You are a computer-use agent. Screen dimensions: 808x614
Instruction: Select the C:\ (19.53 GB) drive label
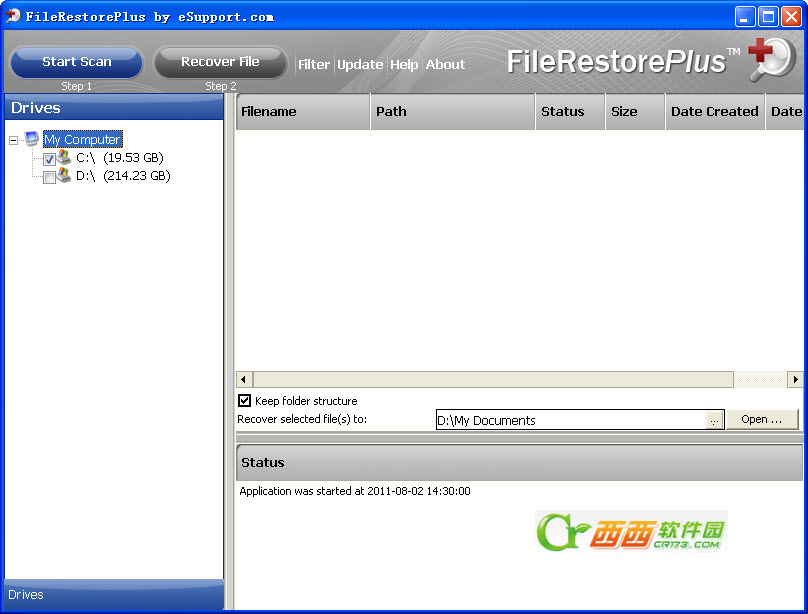120,158
